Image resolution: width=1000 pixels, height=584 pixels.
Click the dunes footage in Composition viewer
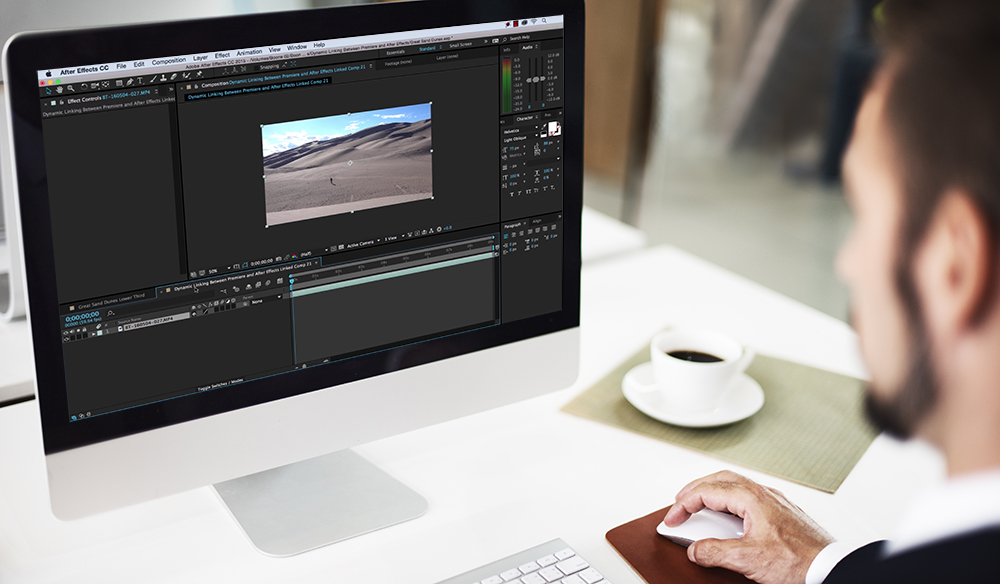pyautogui.click(x=348, y=163)
